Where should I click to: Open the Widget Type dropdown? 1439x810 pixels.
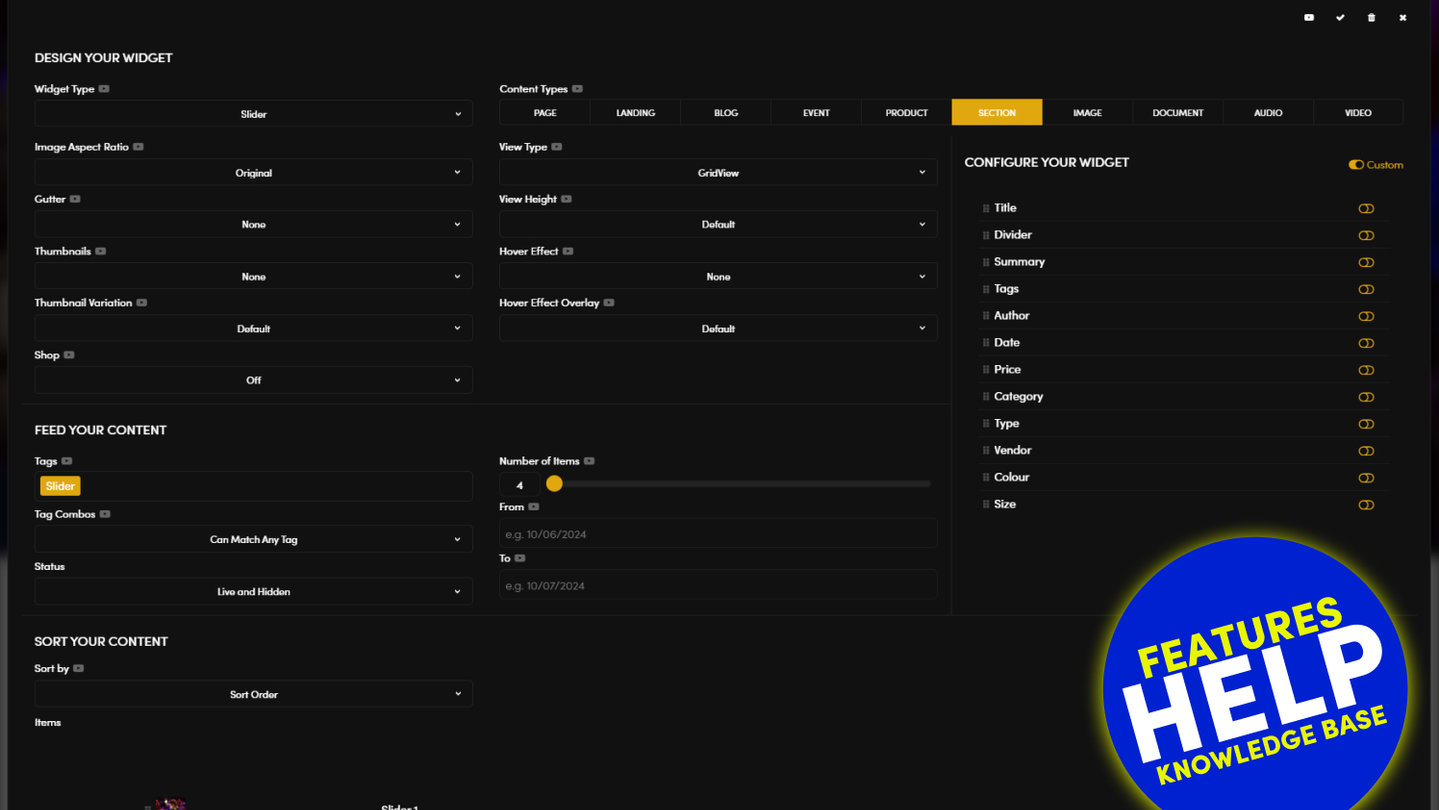(253, 114)
